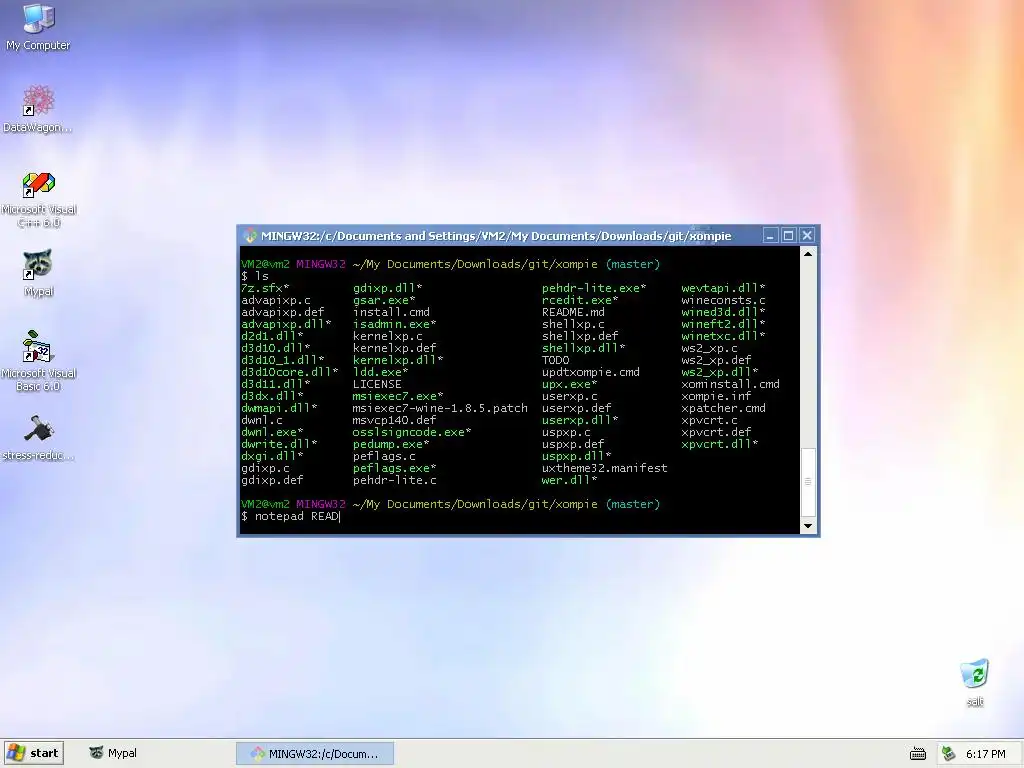Click on wined3d.dll* in the listing
The width and height of the screenshot is (1024, 768).
723,312
